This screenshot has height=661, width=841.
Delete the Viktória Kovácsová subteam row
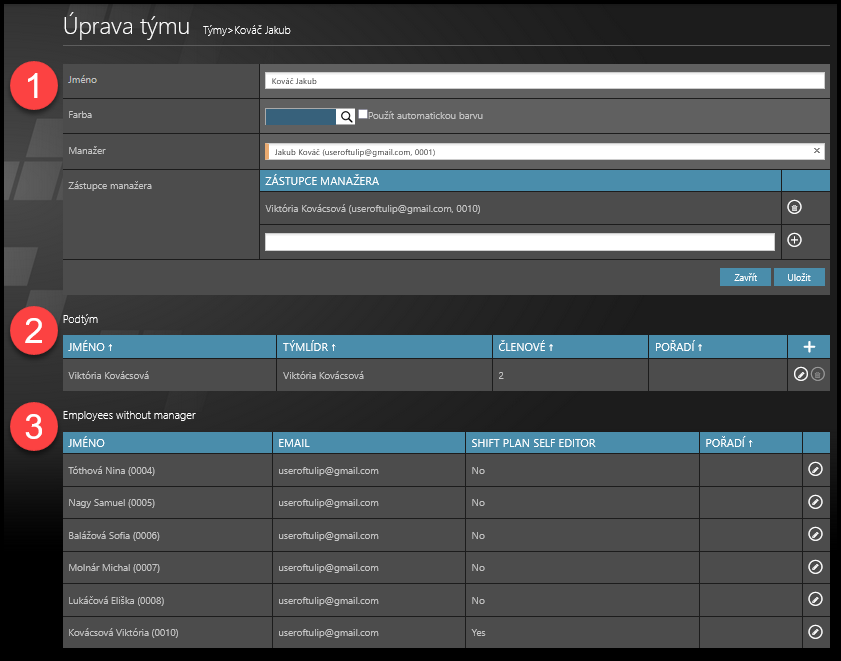pos(817,375)
